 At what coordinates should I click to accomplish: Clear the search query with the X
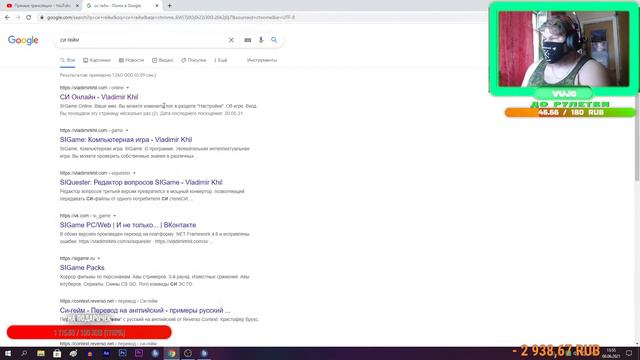[231, 40]
